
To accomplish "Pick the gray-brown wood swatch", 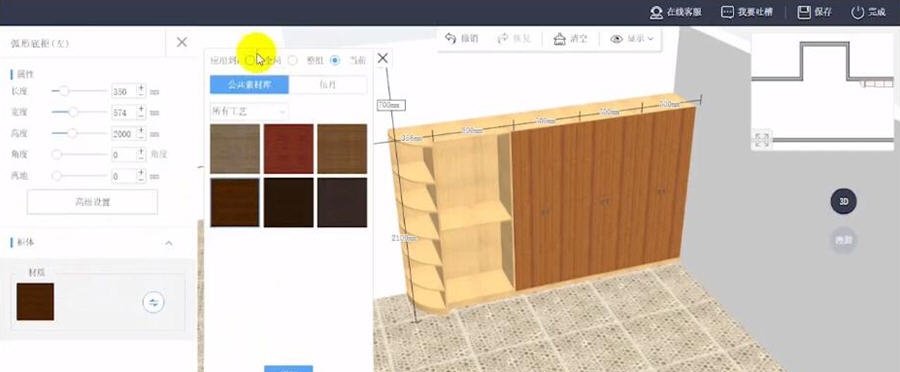I will (x=235, y=149).
